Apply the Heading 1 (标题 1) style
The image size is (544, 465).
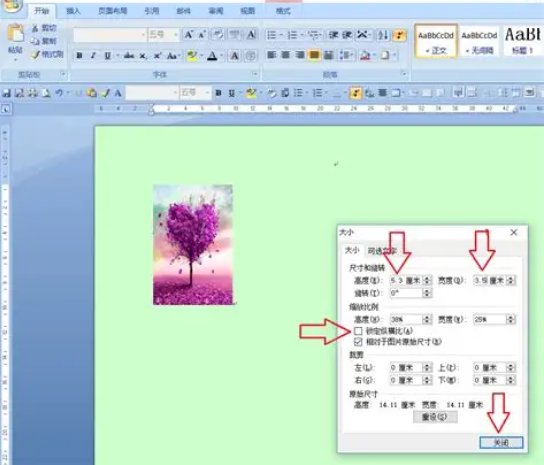(x=522, y=42)
